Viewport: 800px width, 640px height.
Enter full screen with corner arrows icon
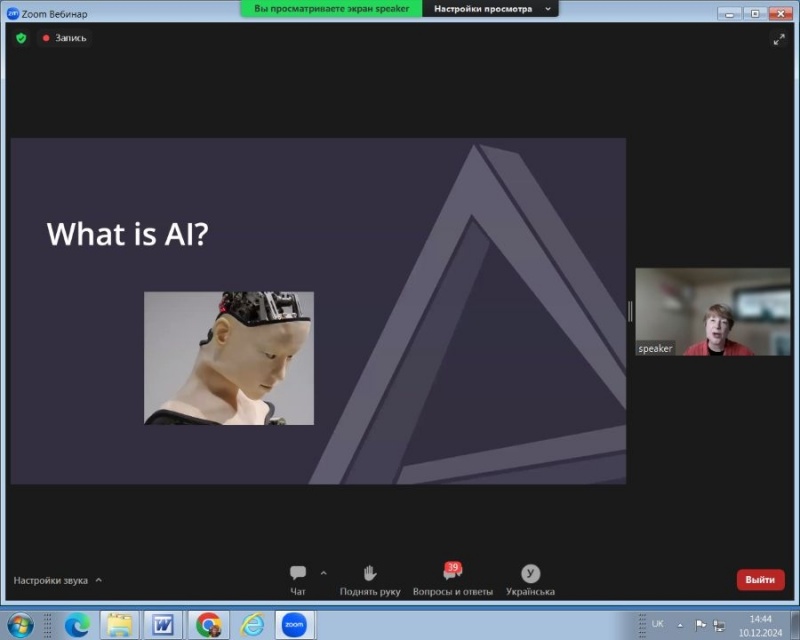coord(779,39)
